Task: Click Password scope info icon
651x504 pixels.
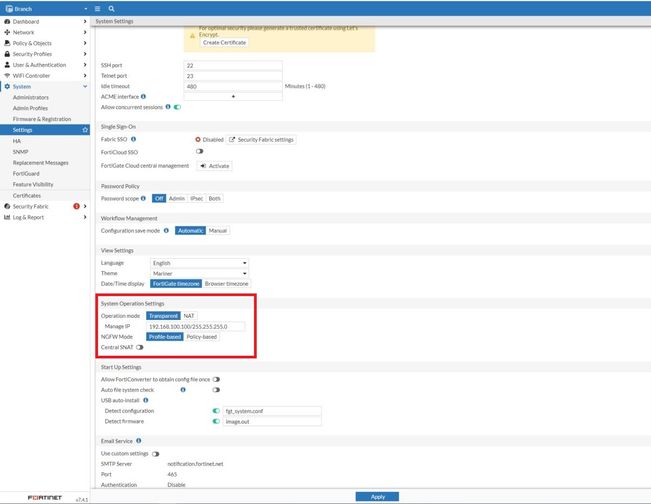Action: click(143, 198)
